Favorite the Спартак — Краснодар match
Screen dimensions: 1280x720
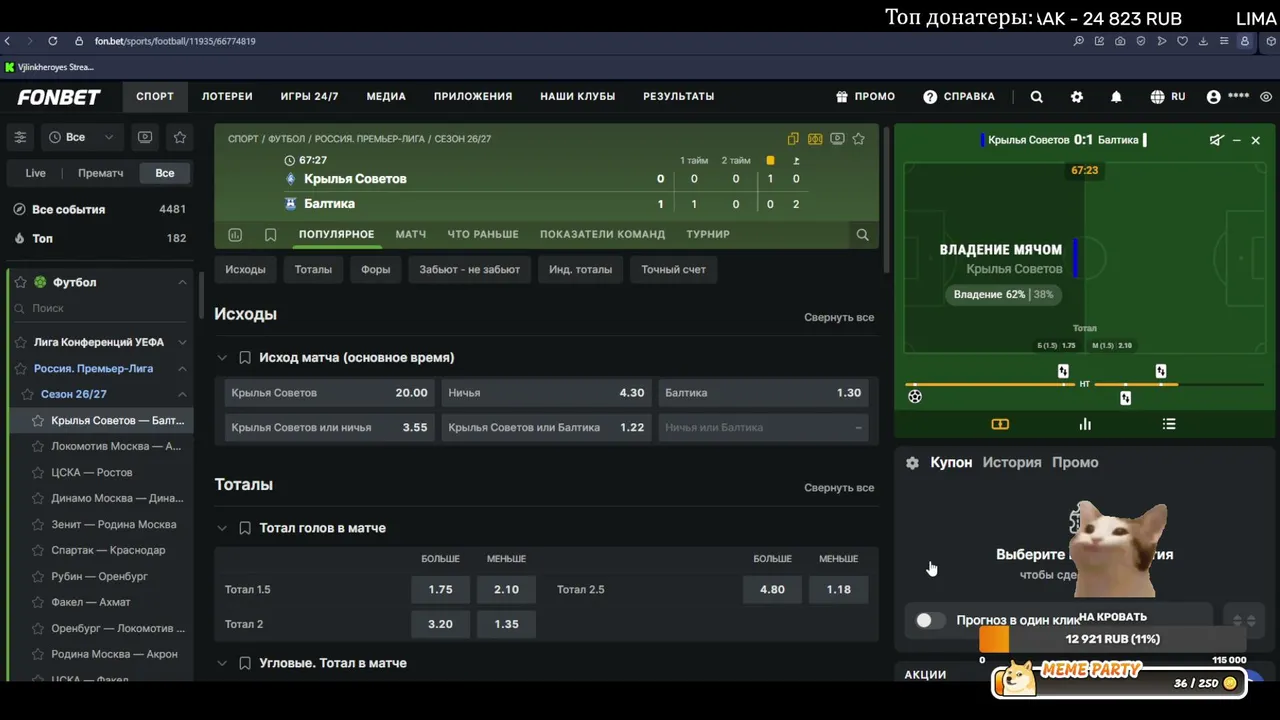38,551
